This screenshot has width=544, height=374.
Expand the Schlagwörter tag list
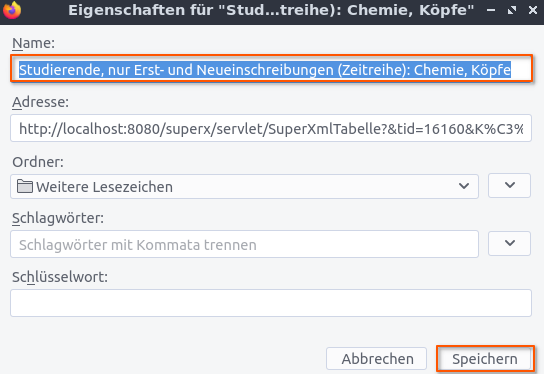click(509, 244)
